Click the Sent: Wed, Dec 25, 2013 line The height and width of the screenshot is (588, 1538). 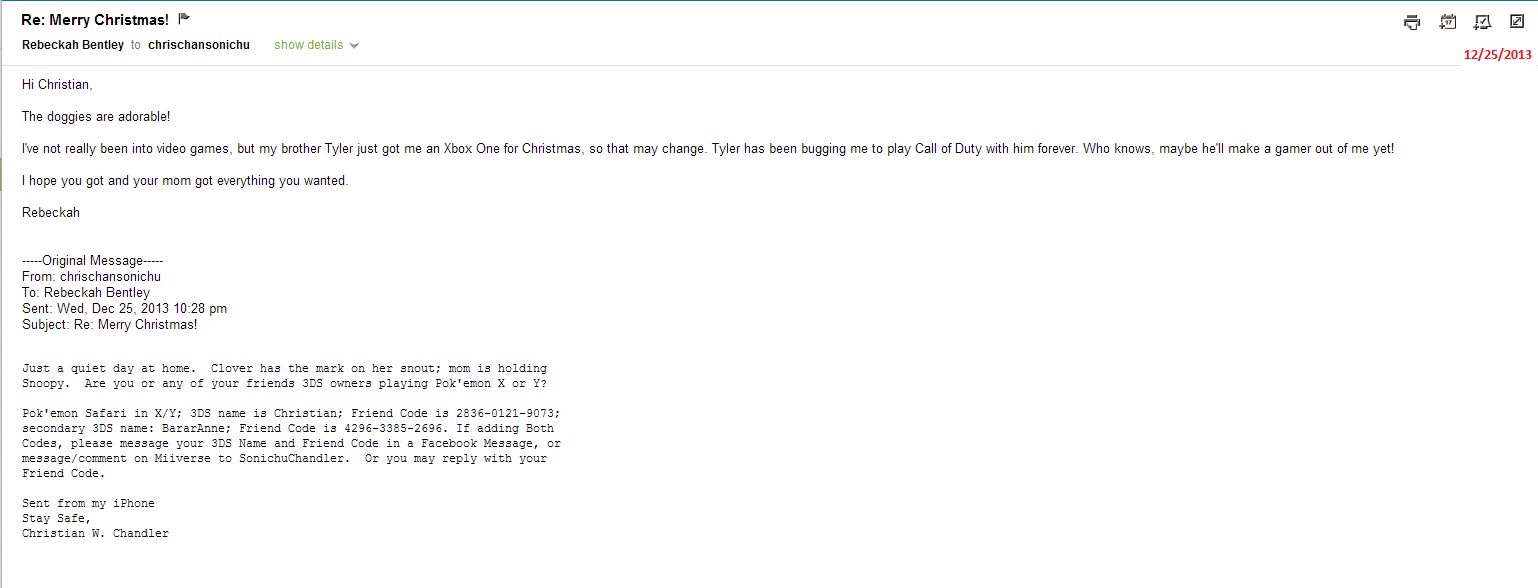pos(124,309)
